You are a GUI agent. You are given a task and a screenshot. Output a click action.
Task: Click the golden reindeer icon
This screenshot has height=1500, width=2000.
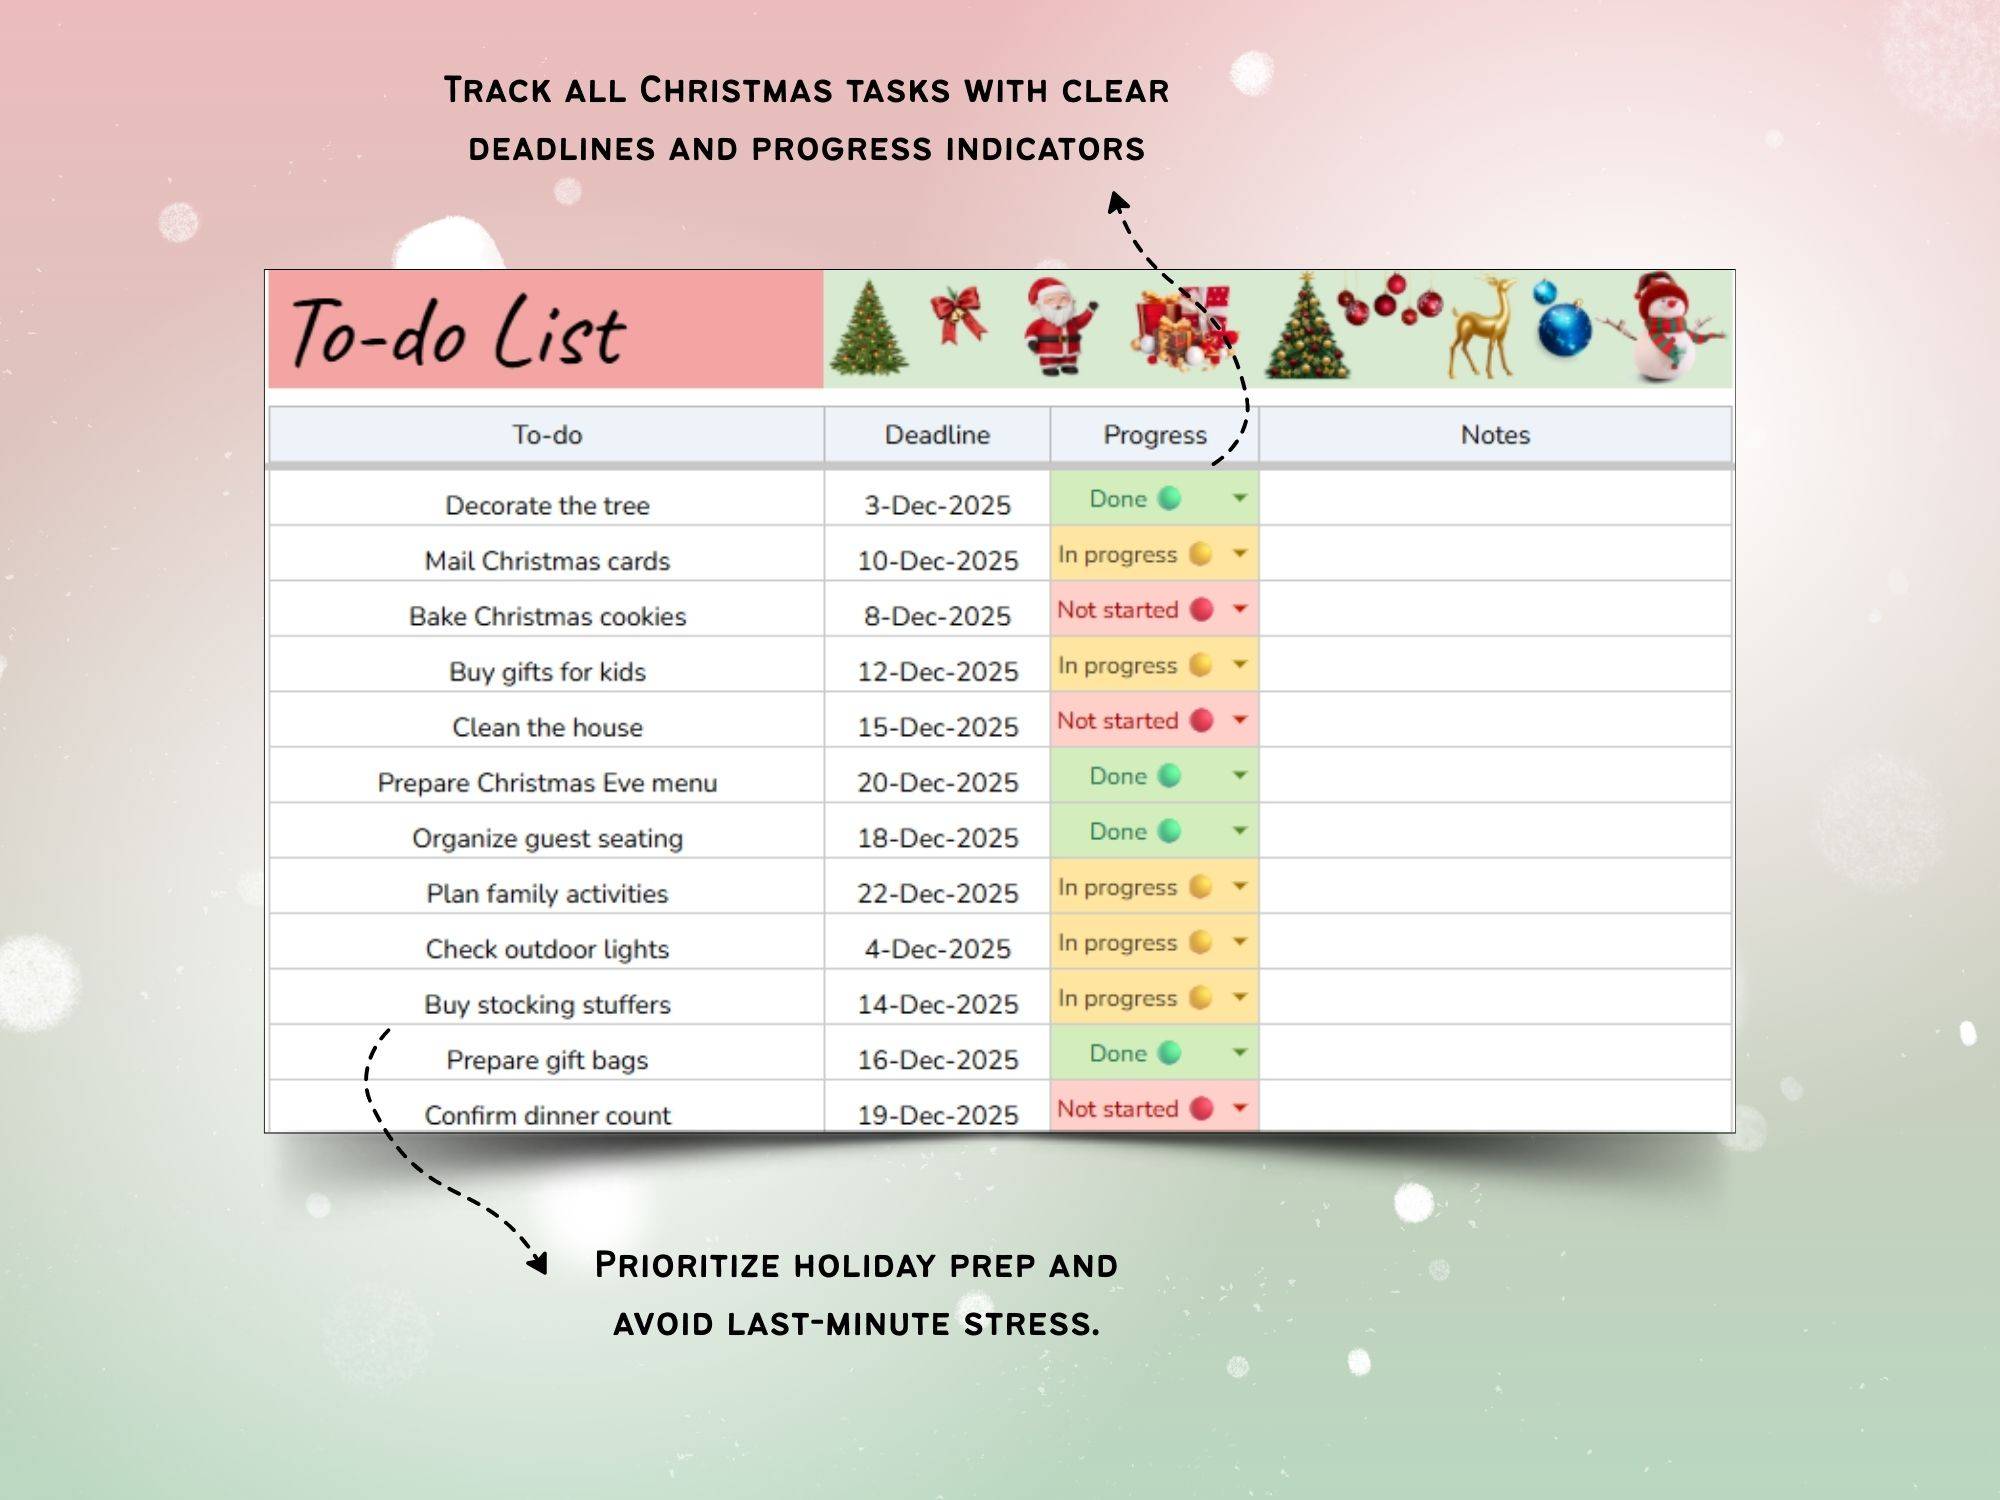coord(1482,328)
